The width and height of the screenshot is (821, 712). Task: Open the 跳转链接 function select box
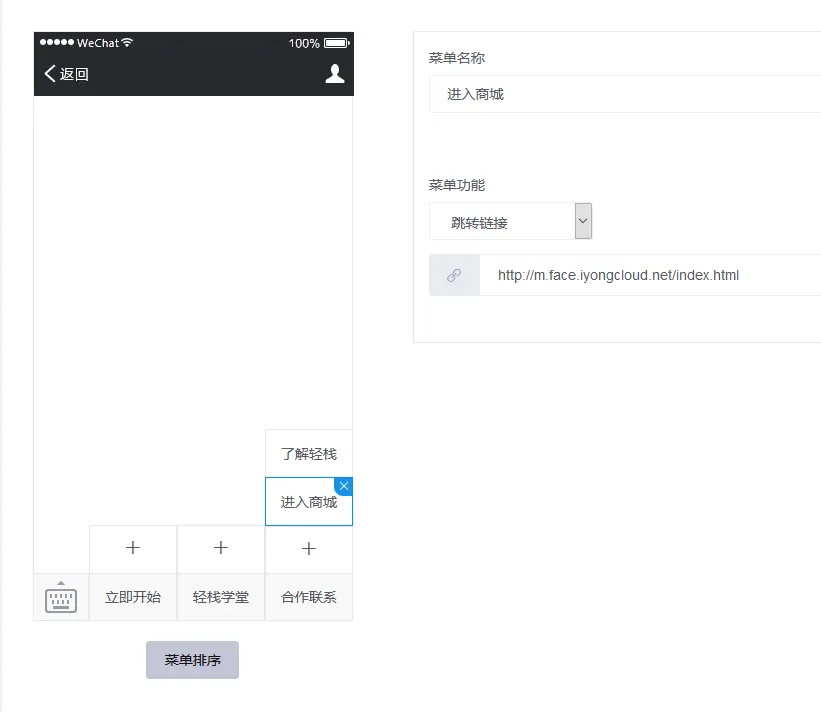tap(502, 222)
